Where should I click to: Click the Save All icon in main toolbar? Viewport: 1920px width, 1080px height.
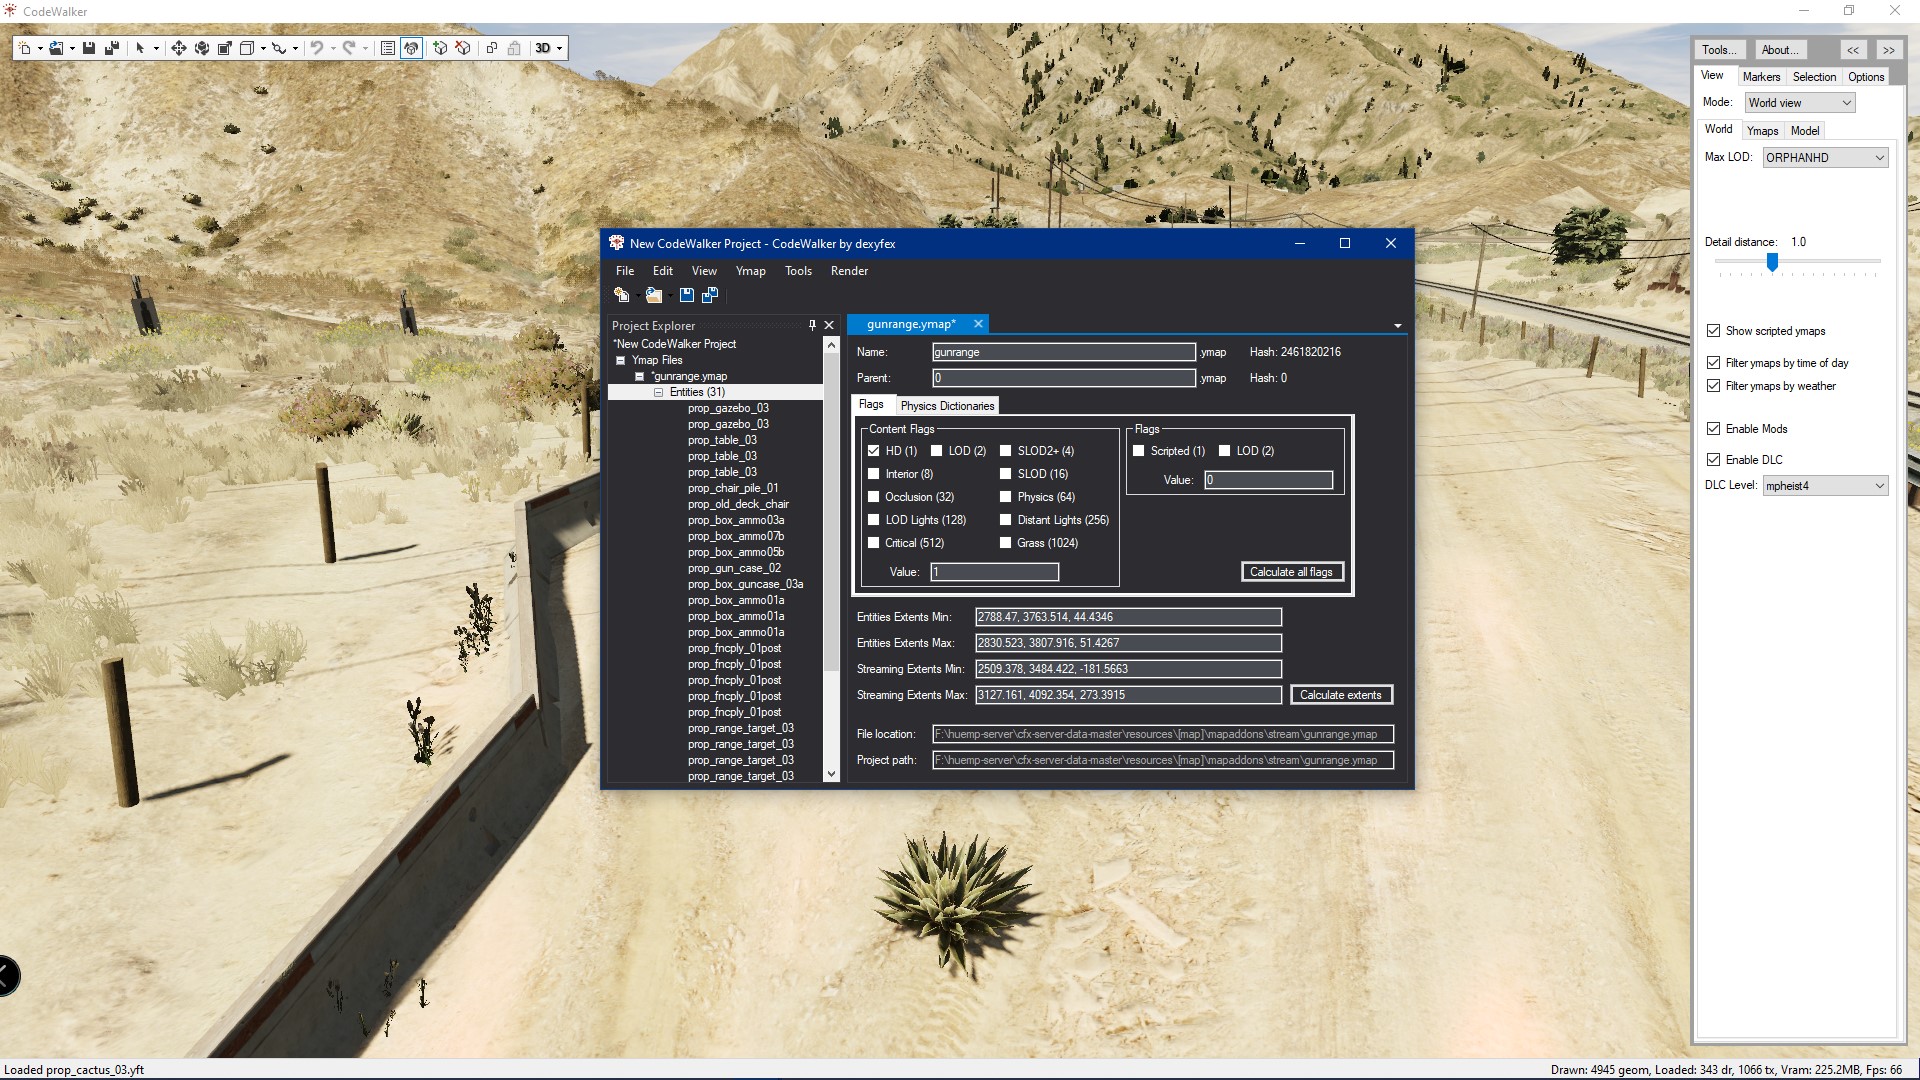tap(112, 48)
